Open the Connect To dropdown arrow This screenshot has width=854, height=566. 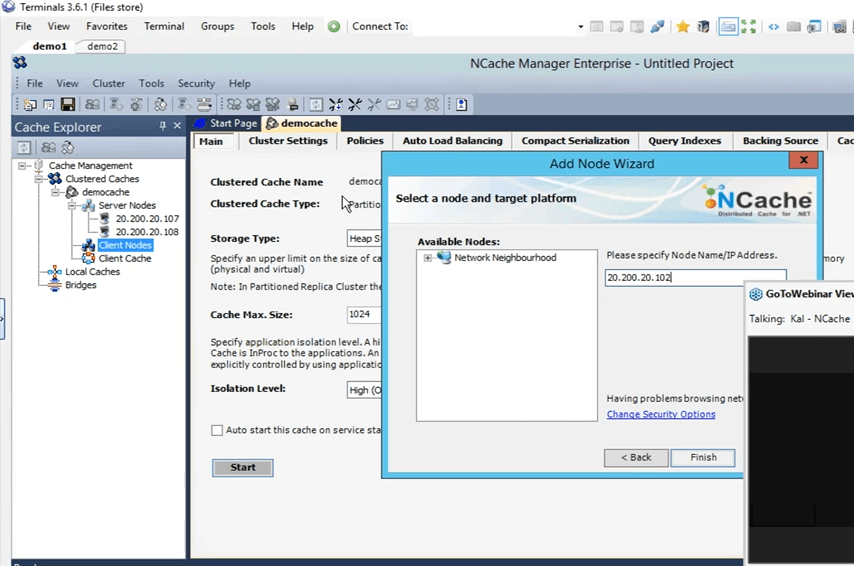(x=581, y=26)
